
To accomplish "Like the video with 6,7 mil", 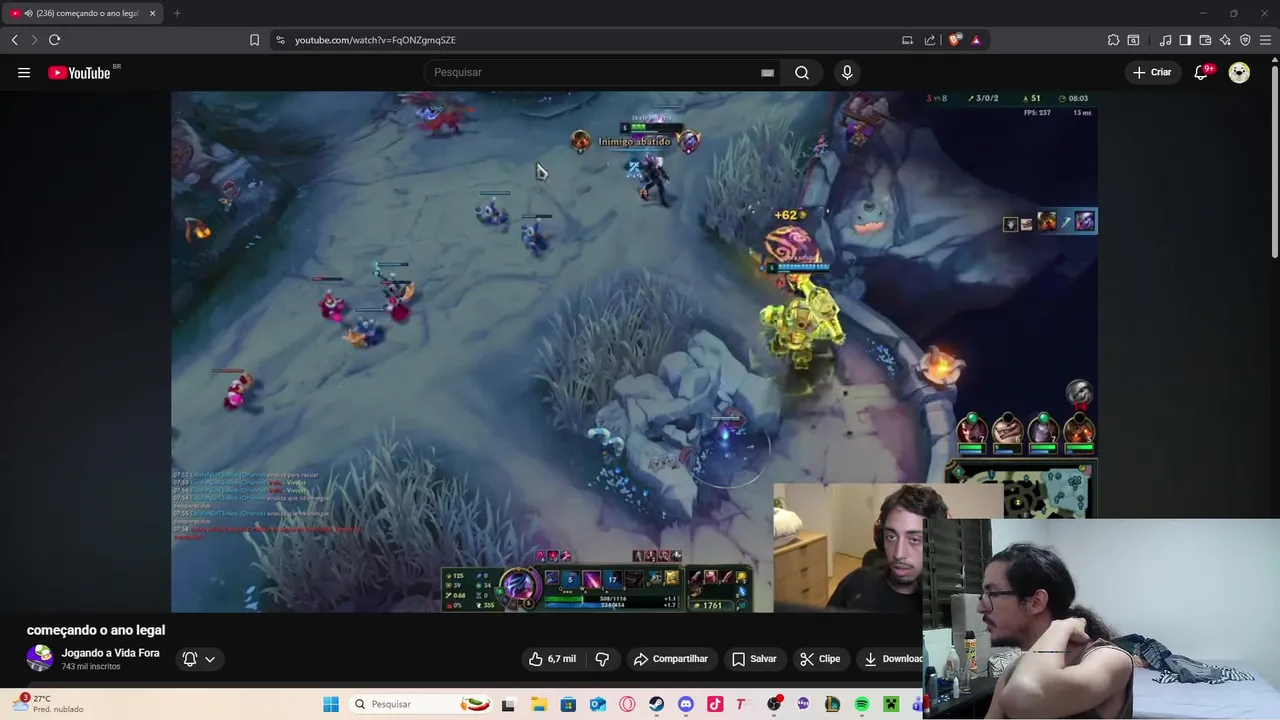I will coord(553,659).
